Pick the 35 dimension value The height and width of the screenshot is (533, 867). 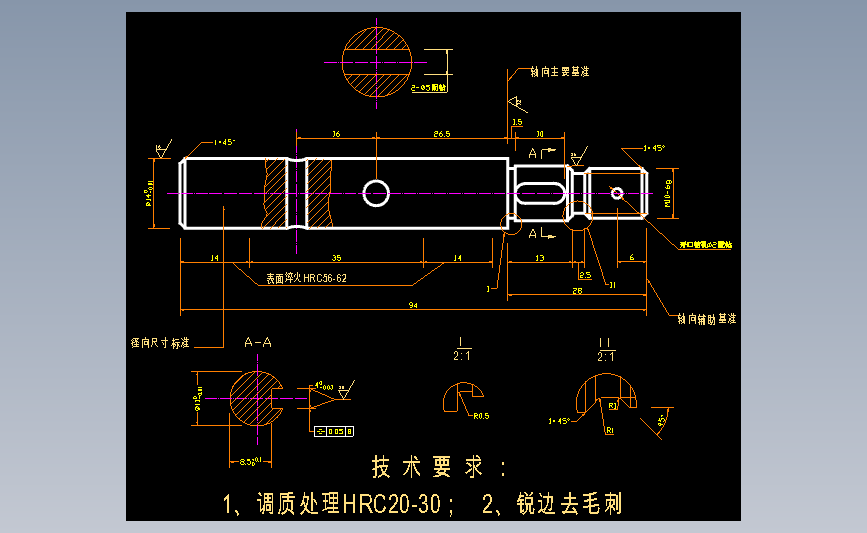[336, 258]
